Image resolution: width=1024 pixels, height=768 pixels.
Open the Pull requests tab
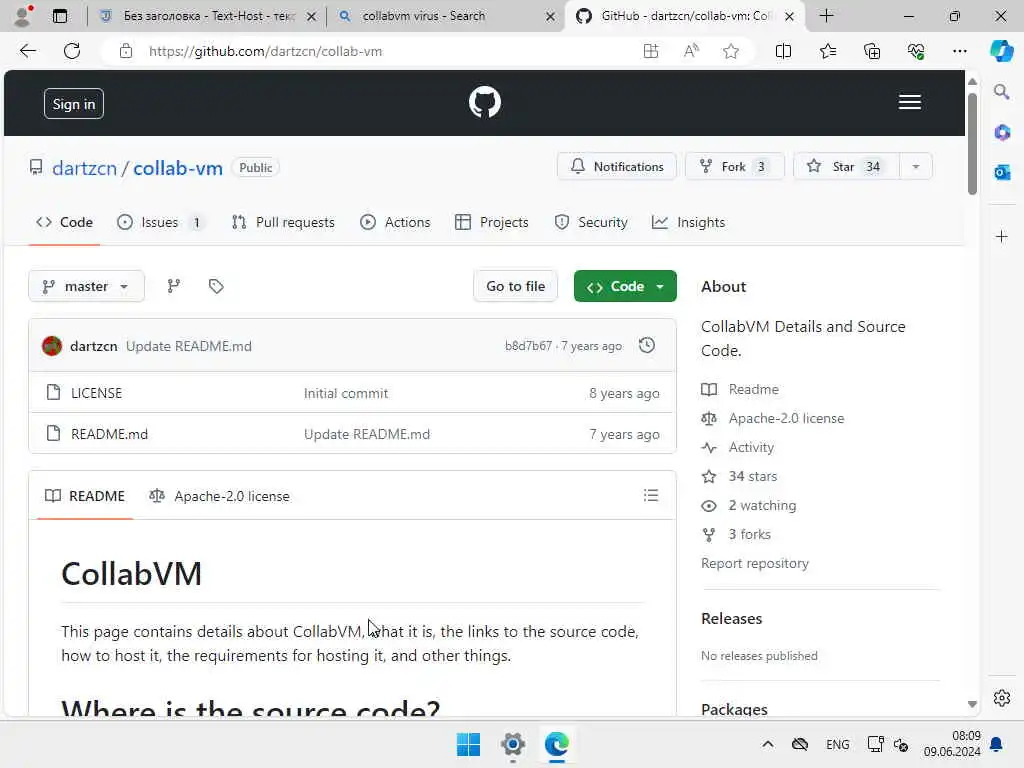283,222
